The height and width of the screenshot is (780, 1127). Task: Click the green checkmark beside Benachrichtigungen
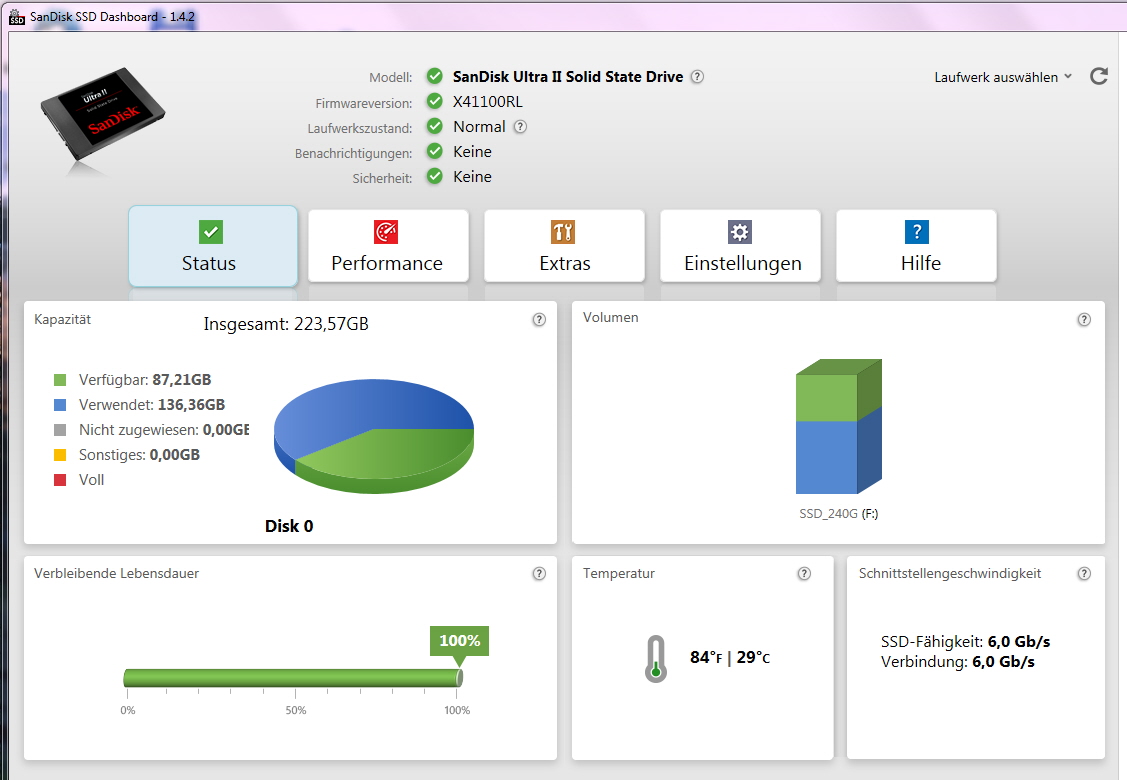[435, 151]
